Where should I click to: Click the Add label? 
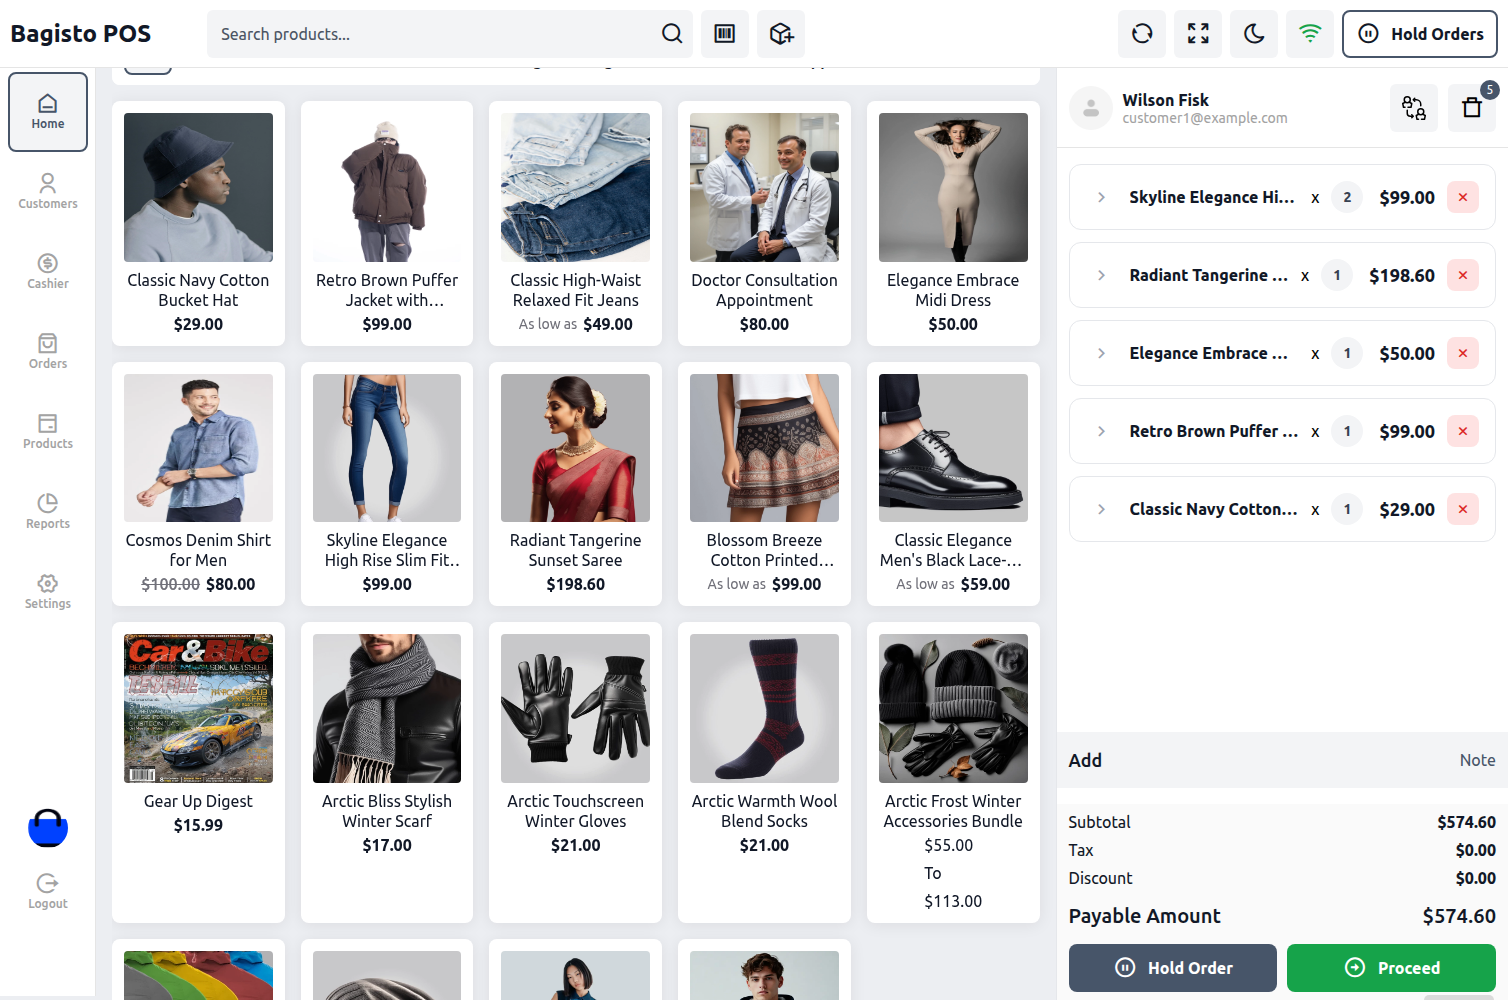click(x=1085, y=760)
